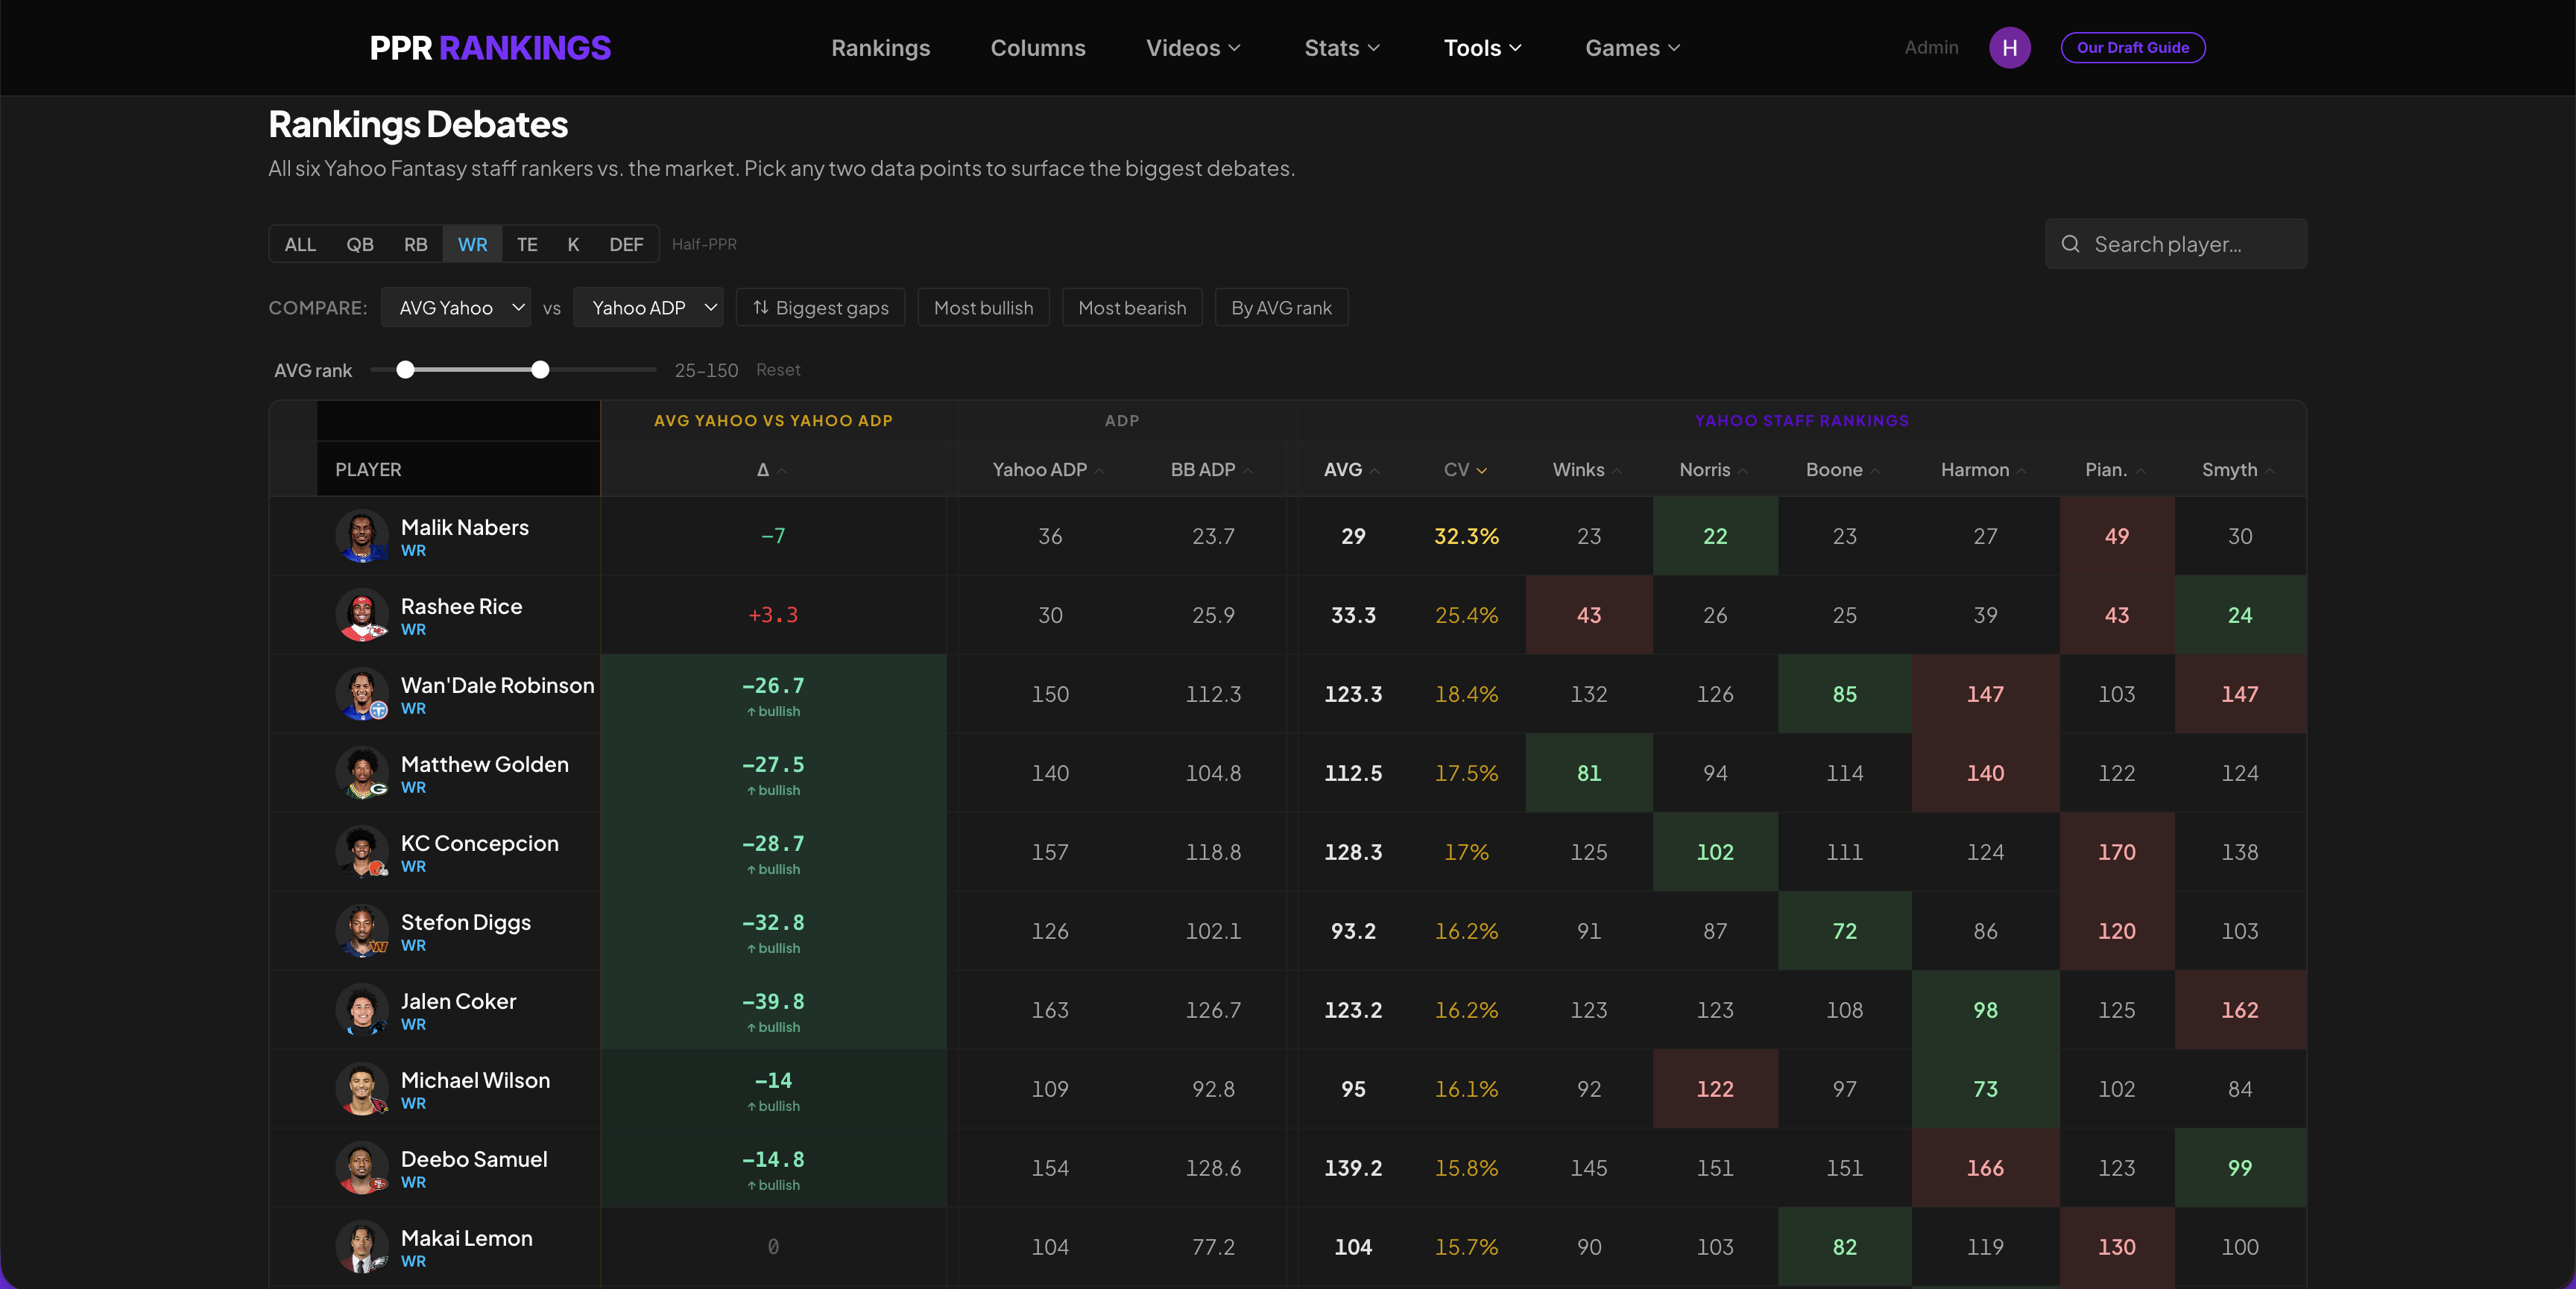Switch to the K position filter
Viewport: 2576px width, 1289px height.
coord(573,244)
